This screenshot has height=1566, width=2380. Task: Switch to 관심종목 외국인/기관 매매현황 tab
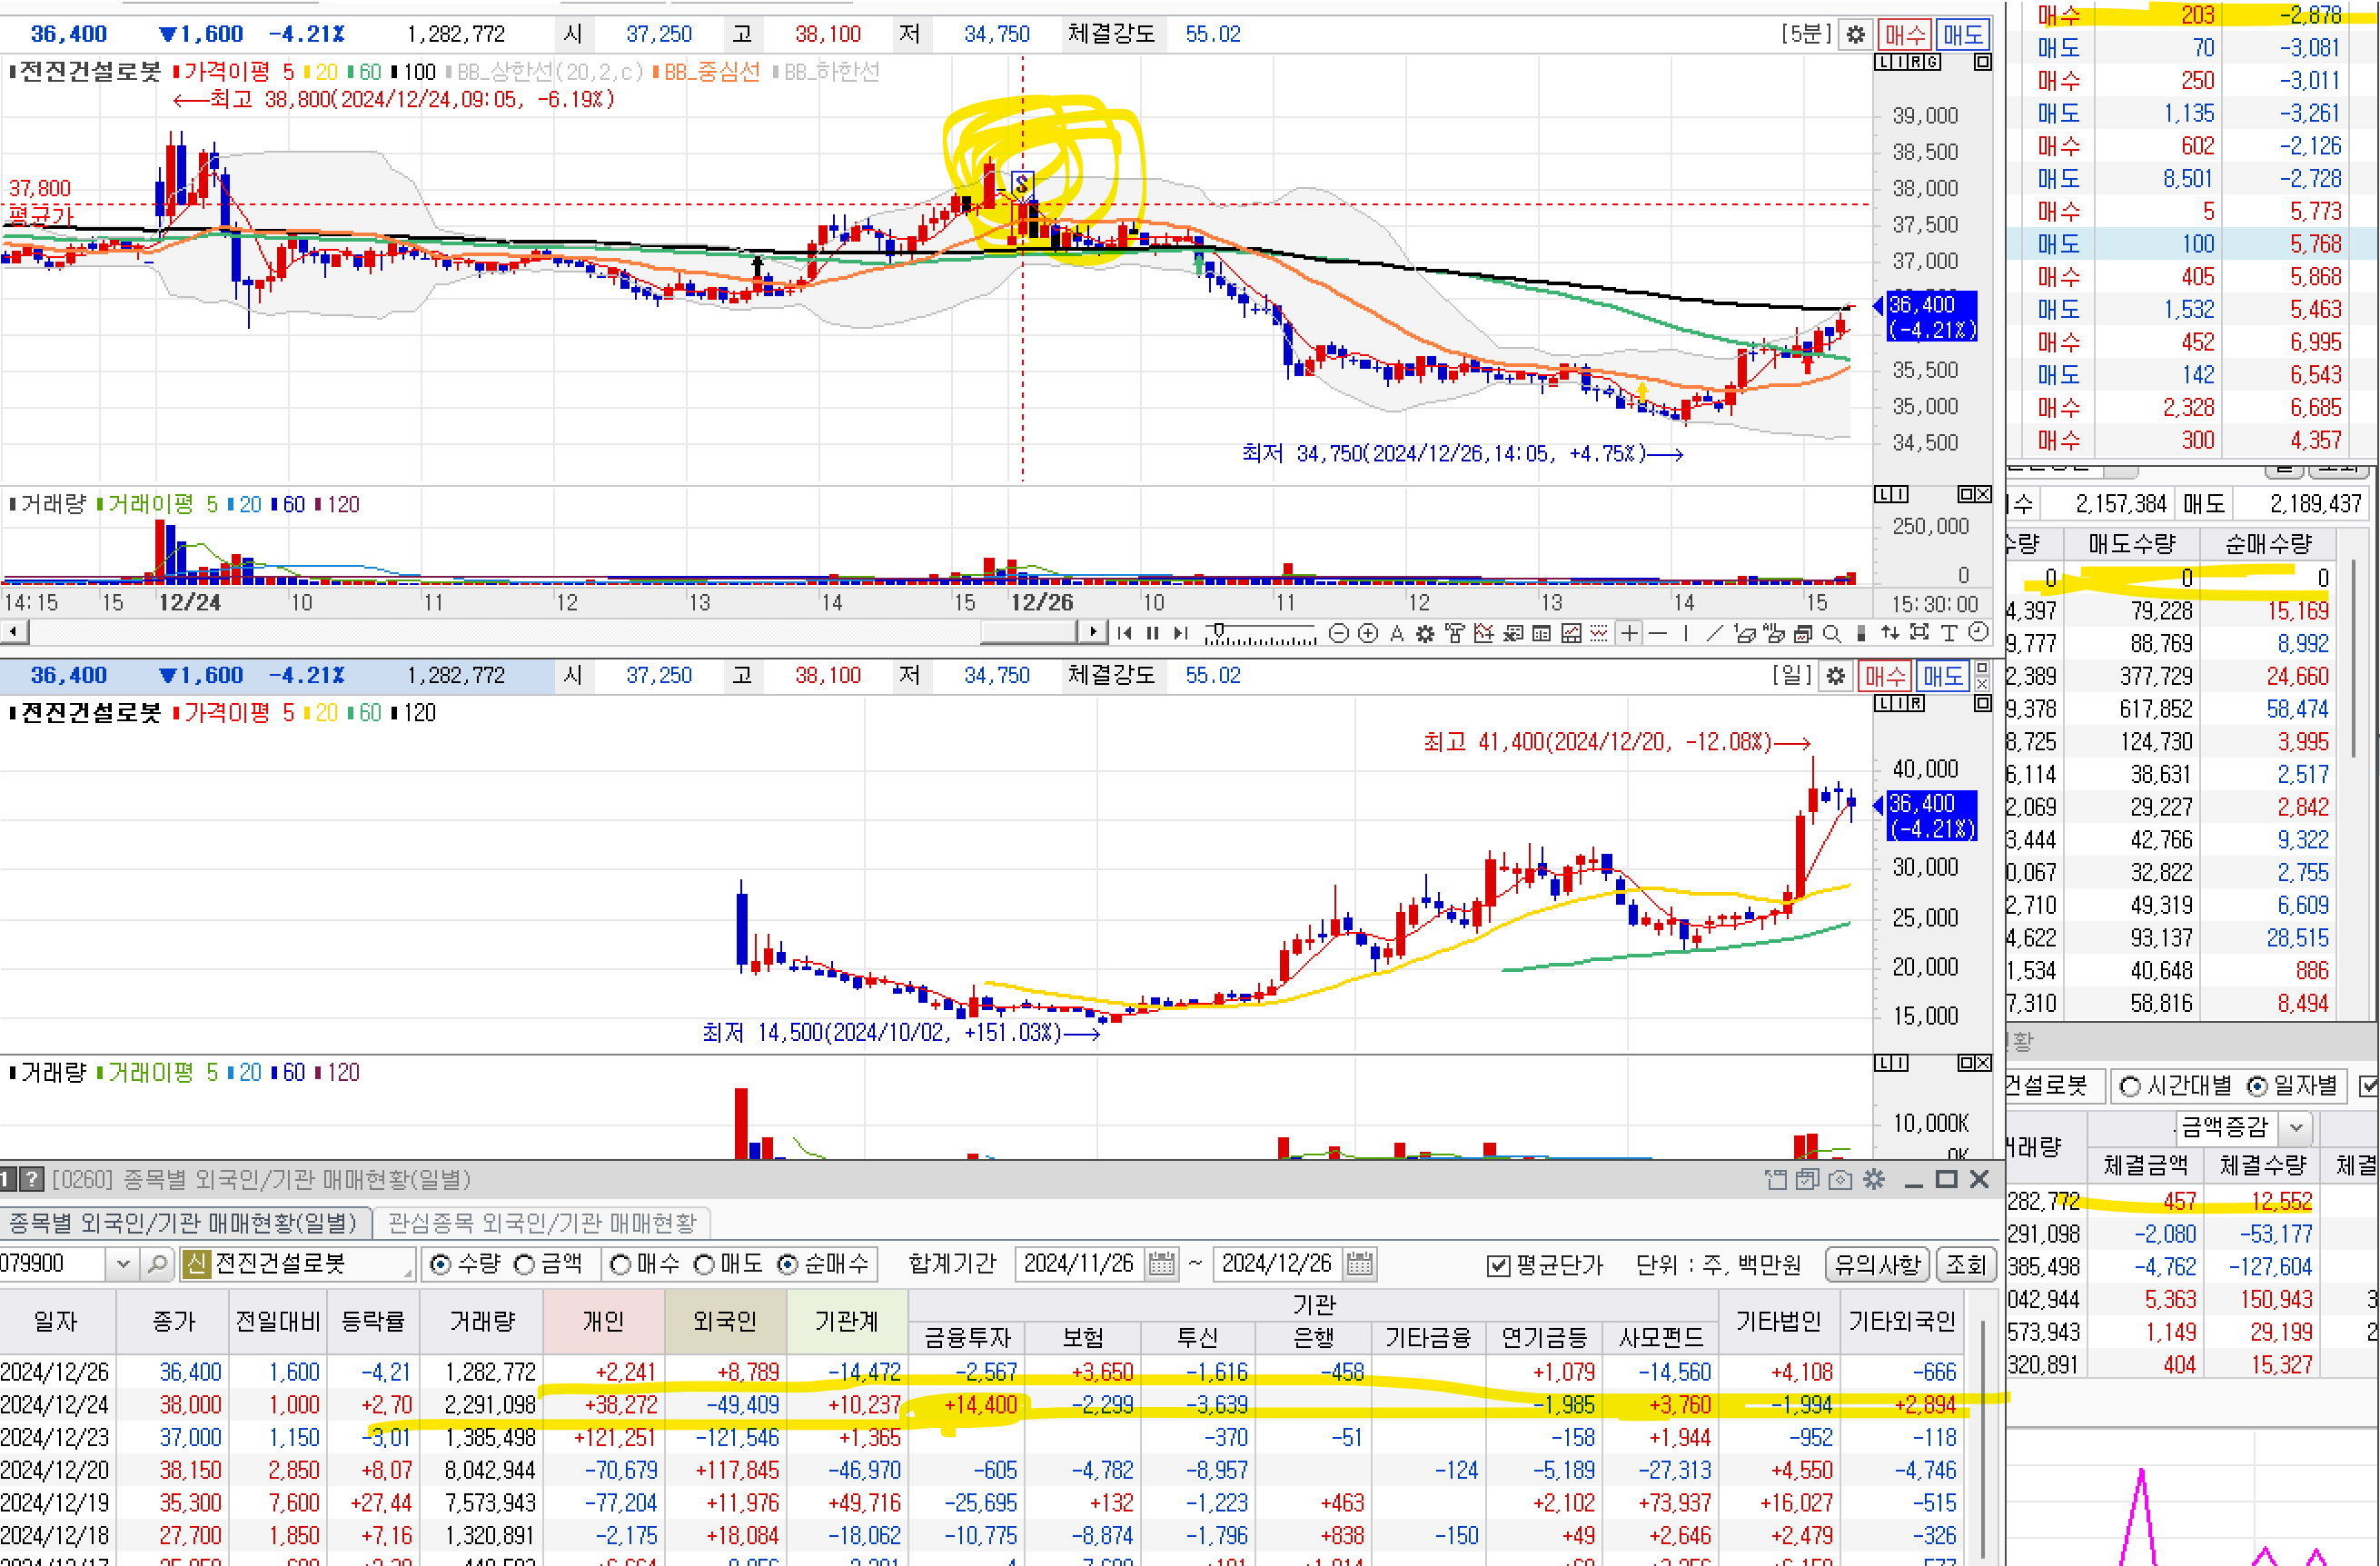coord(541,1222)
